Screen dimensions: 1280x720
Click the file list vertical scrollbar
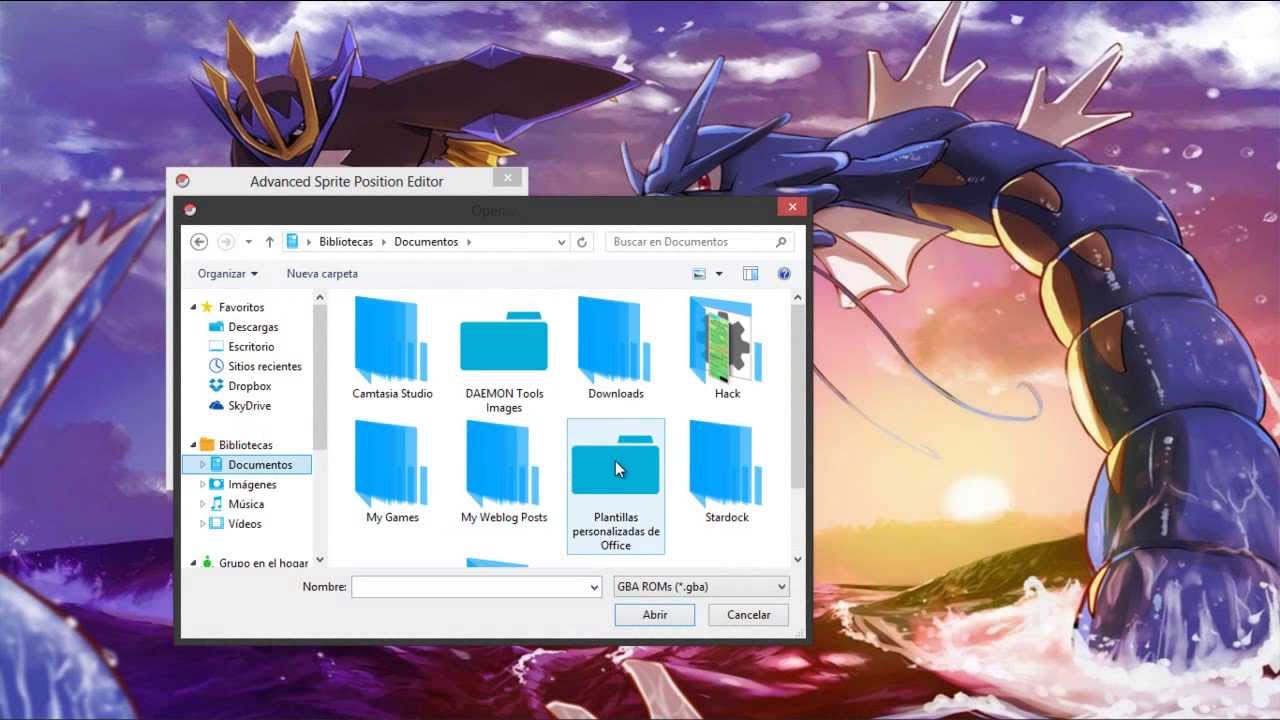pyautogui.click(x=798, y=395)
